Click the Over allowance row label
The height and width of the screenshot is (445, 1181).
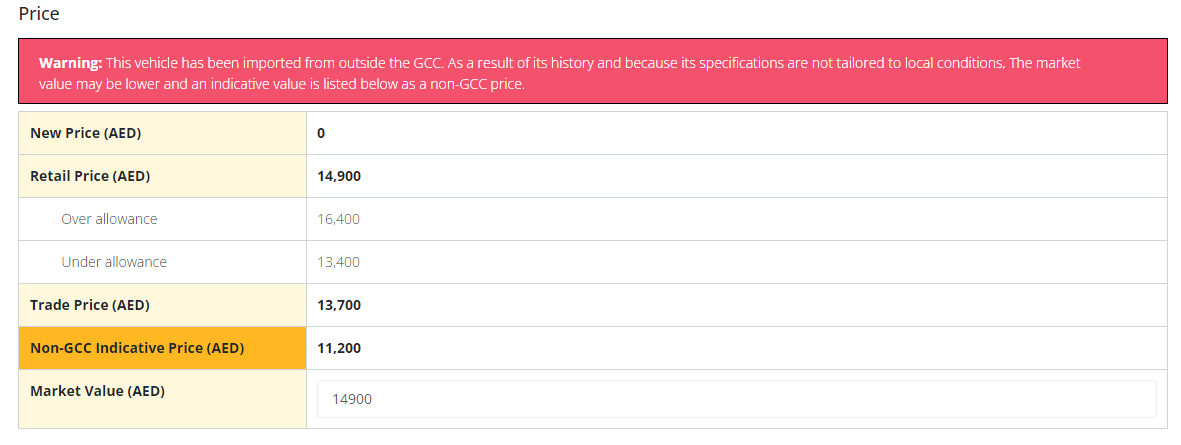pos(109,219)
